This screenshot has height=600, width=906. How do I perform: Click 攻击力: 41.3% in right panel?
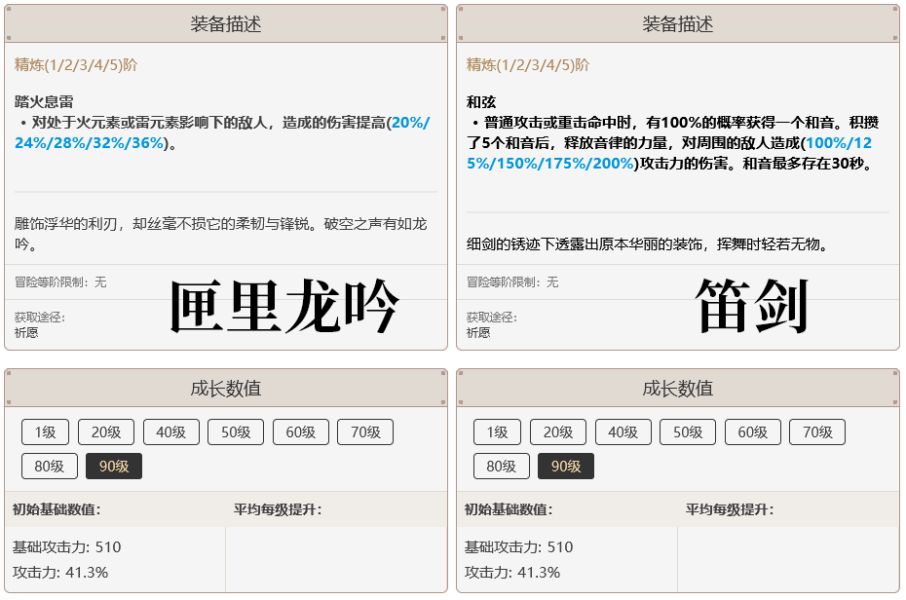point(513,572)
